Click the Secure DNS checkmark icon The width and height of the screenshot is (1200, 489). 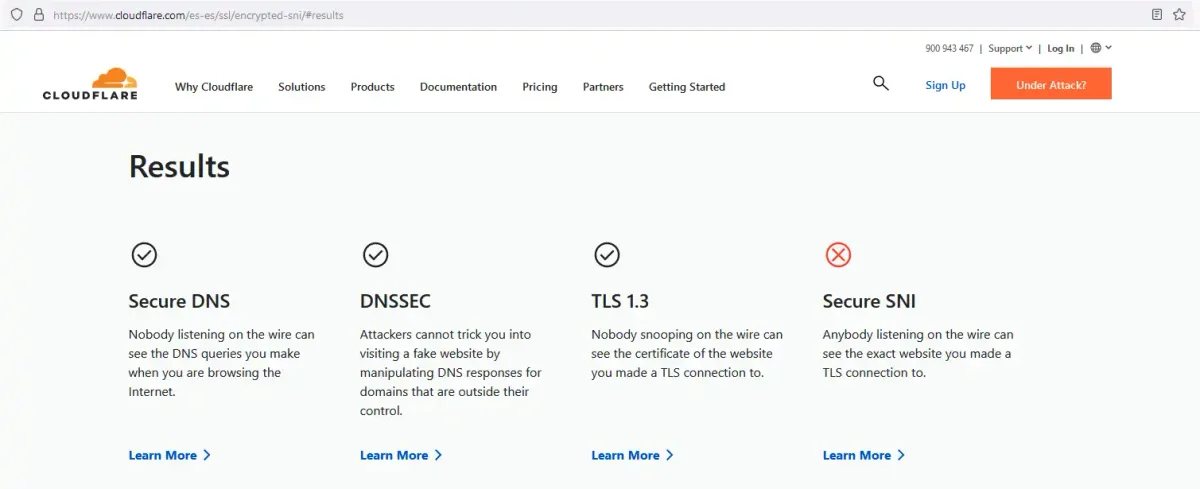pyautogui.click(x=144, y=255)
